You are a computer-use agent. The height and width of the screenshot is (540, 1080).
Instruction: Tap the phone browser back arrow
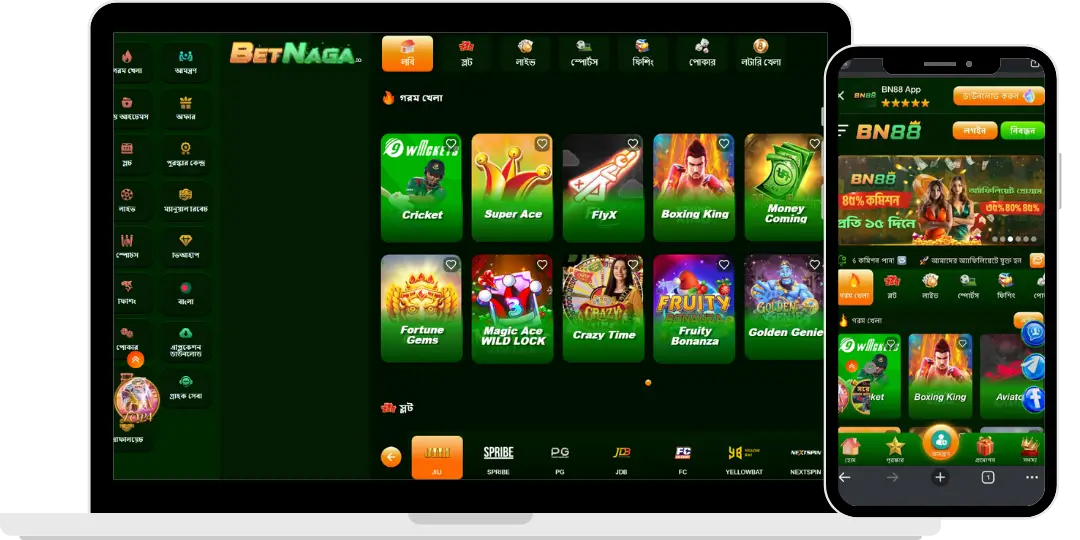click(844, 477)
